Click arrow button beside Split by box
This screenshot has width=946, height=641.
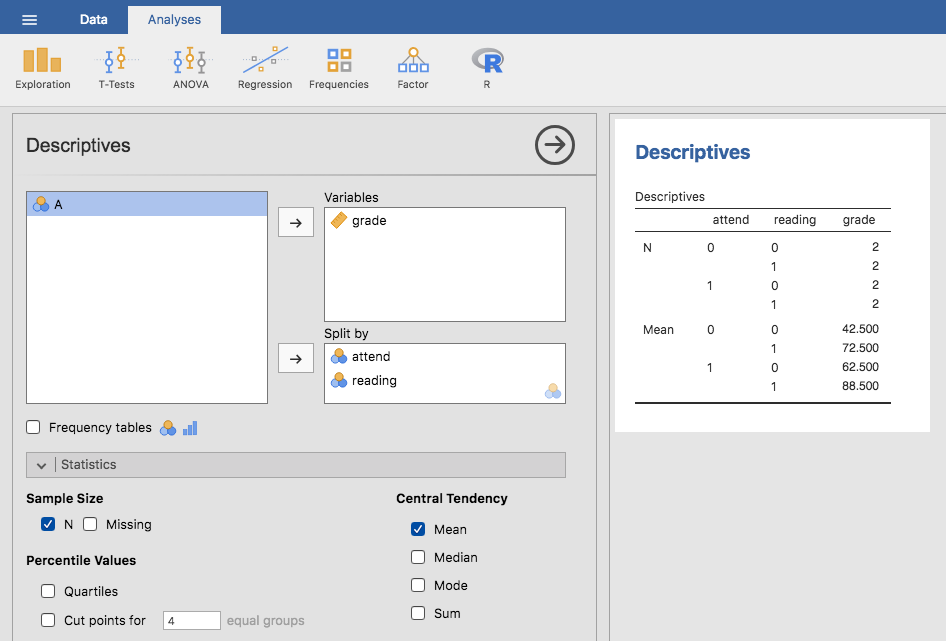point(295,358)
